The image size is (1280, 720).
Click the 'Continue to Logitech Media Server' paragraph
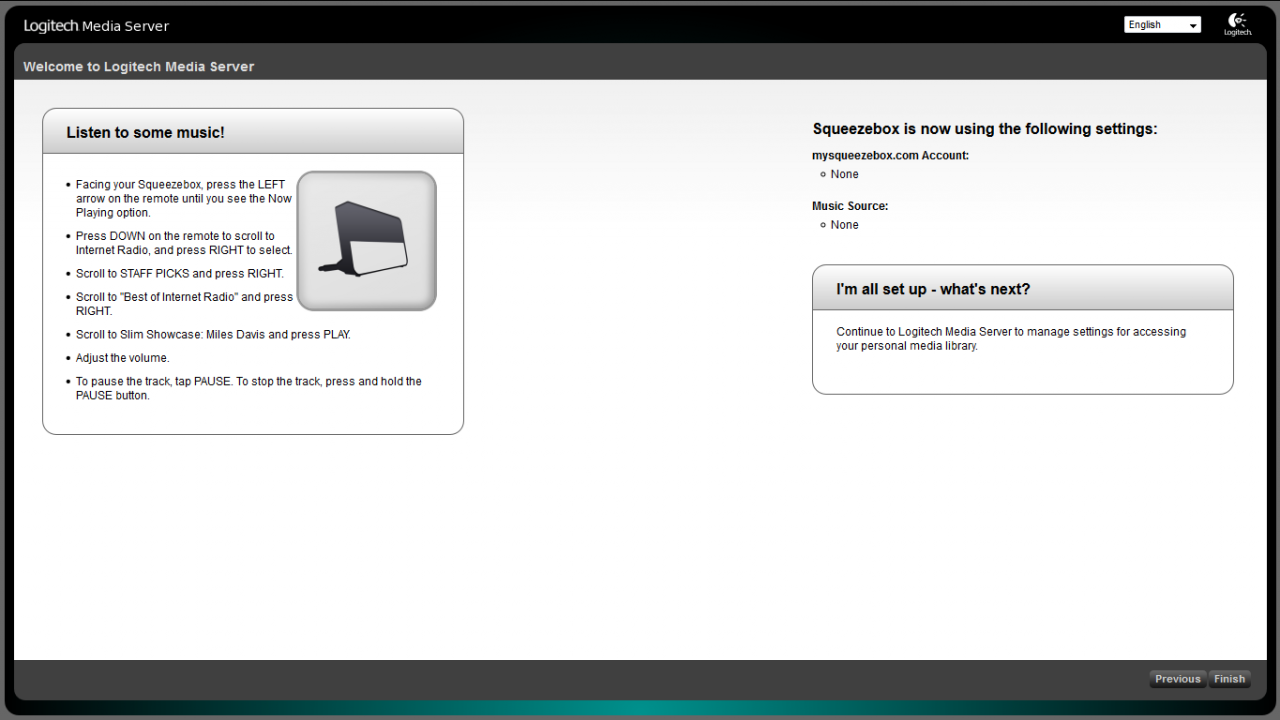tap(1011, 339)
